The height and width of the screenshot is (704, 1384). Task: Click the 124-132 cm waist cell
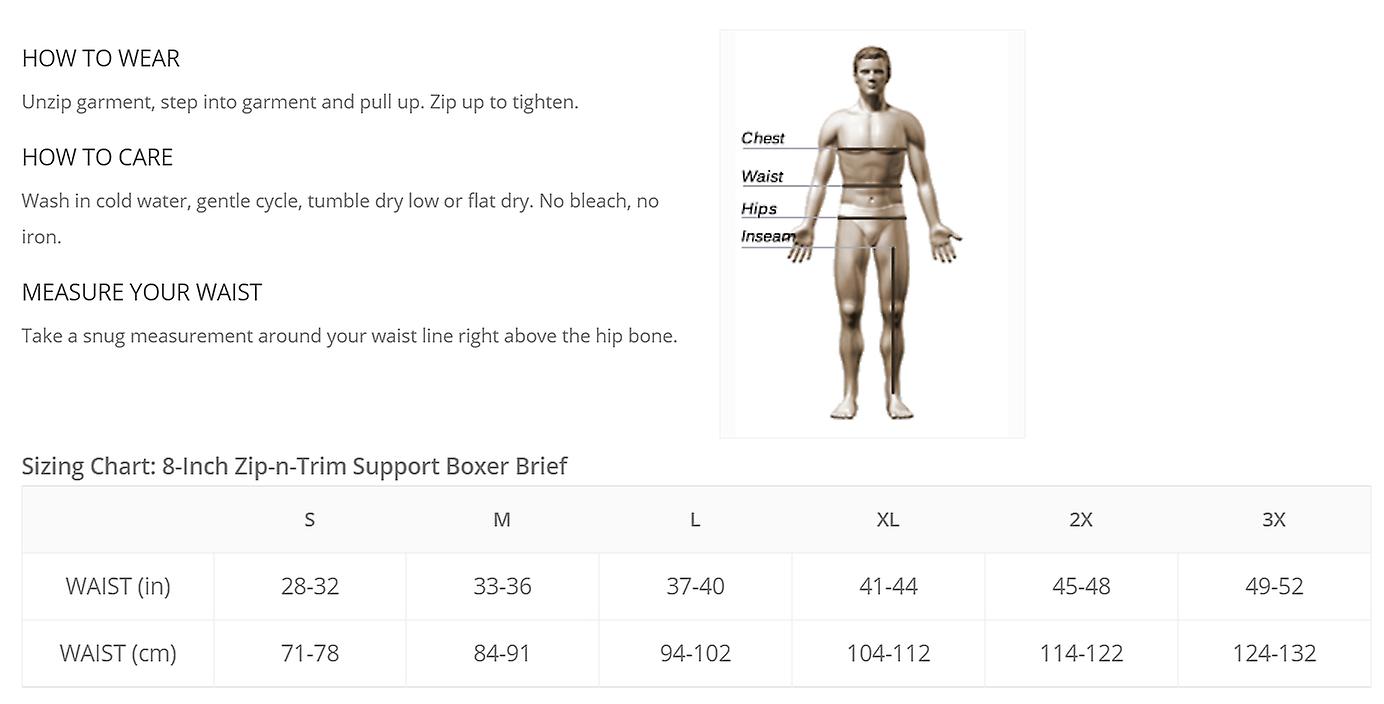coord(1274,653)
